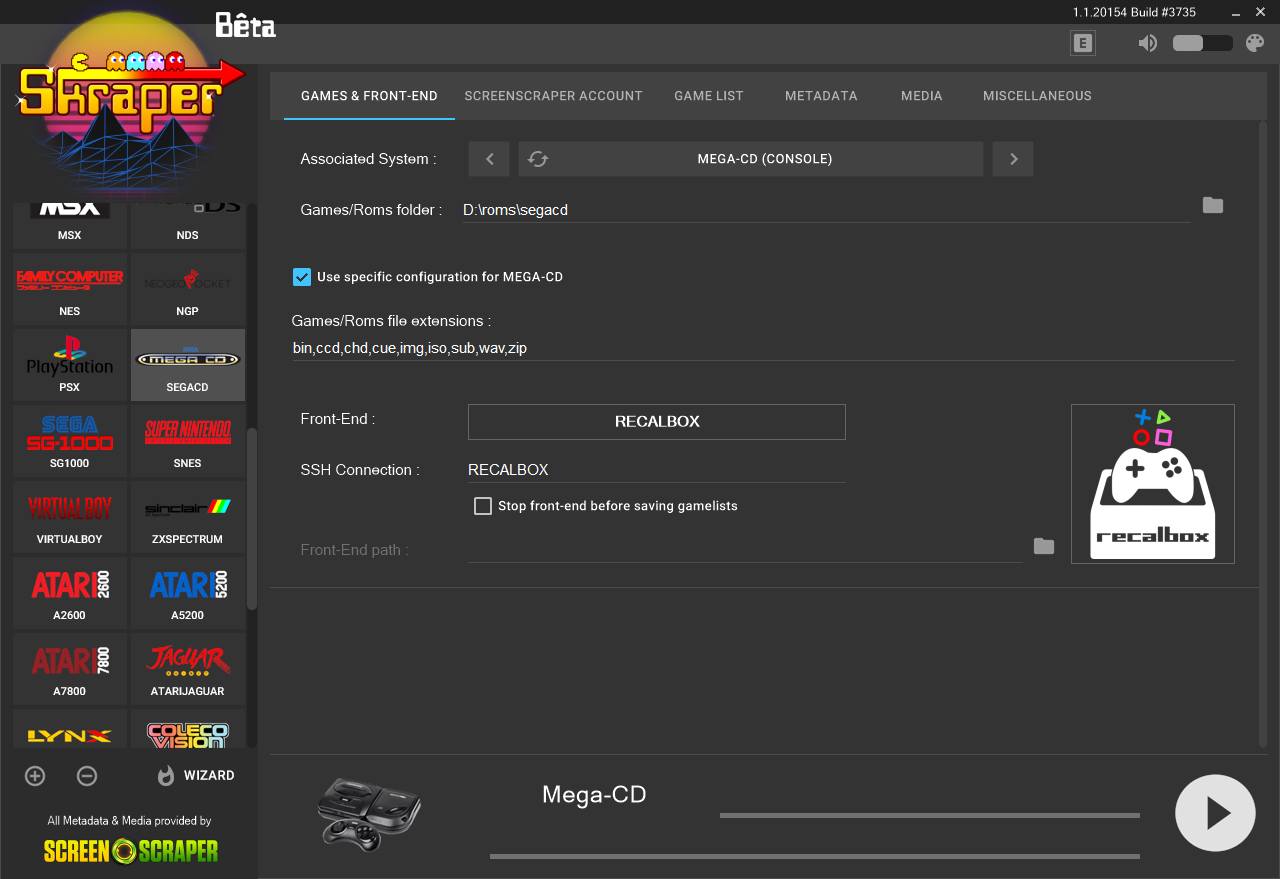Viewport: 1280px width, 879px height.
Task: Visit ScreenScraper via its logo
Action: point(131,850)
